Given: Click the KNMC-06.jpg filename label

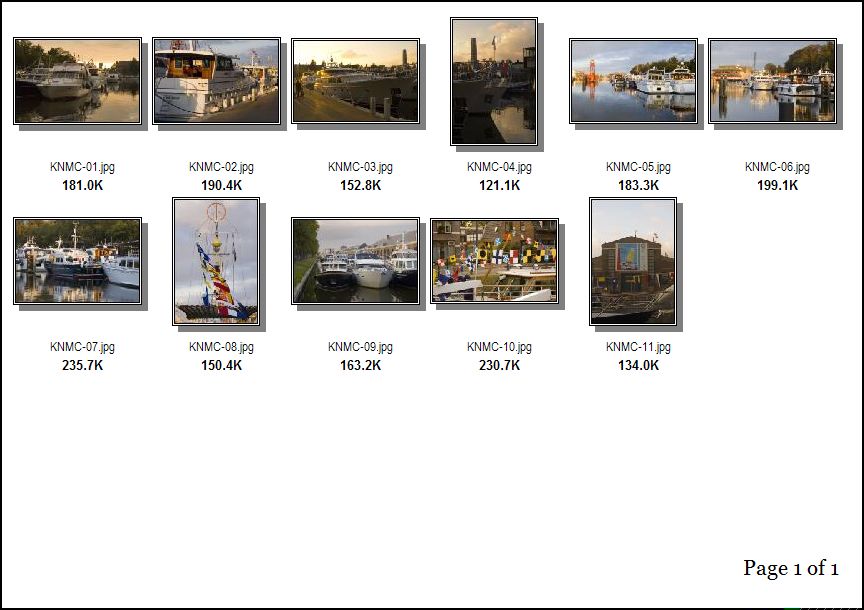Looking at the screenshot, I should (x=777, y=167).
